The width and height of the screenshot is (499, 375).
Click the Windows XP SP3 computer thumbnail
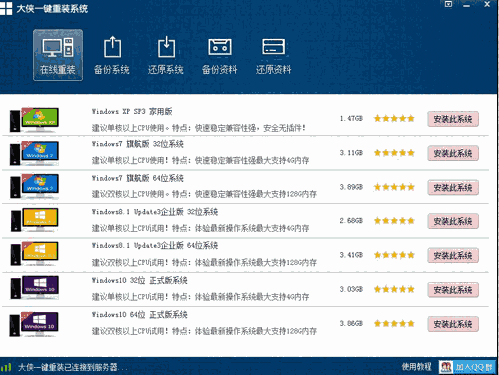pos(34,119)
